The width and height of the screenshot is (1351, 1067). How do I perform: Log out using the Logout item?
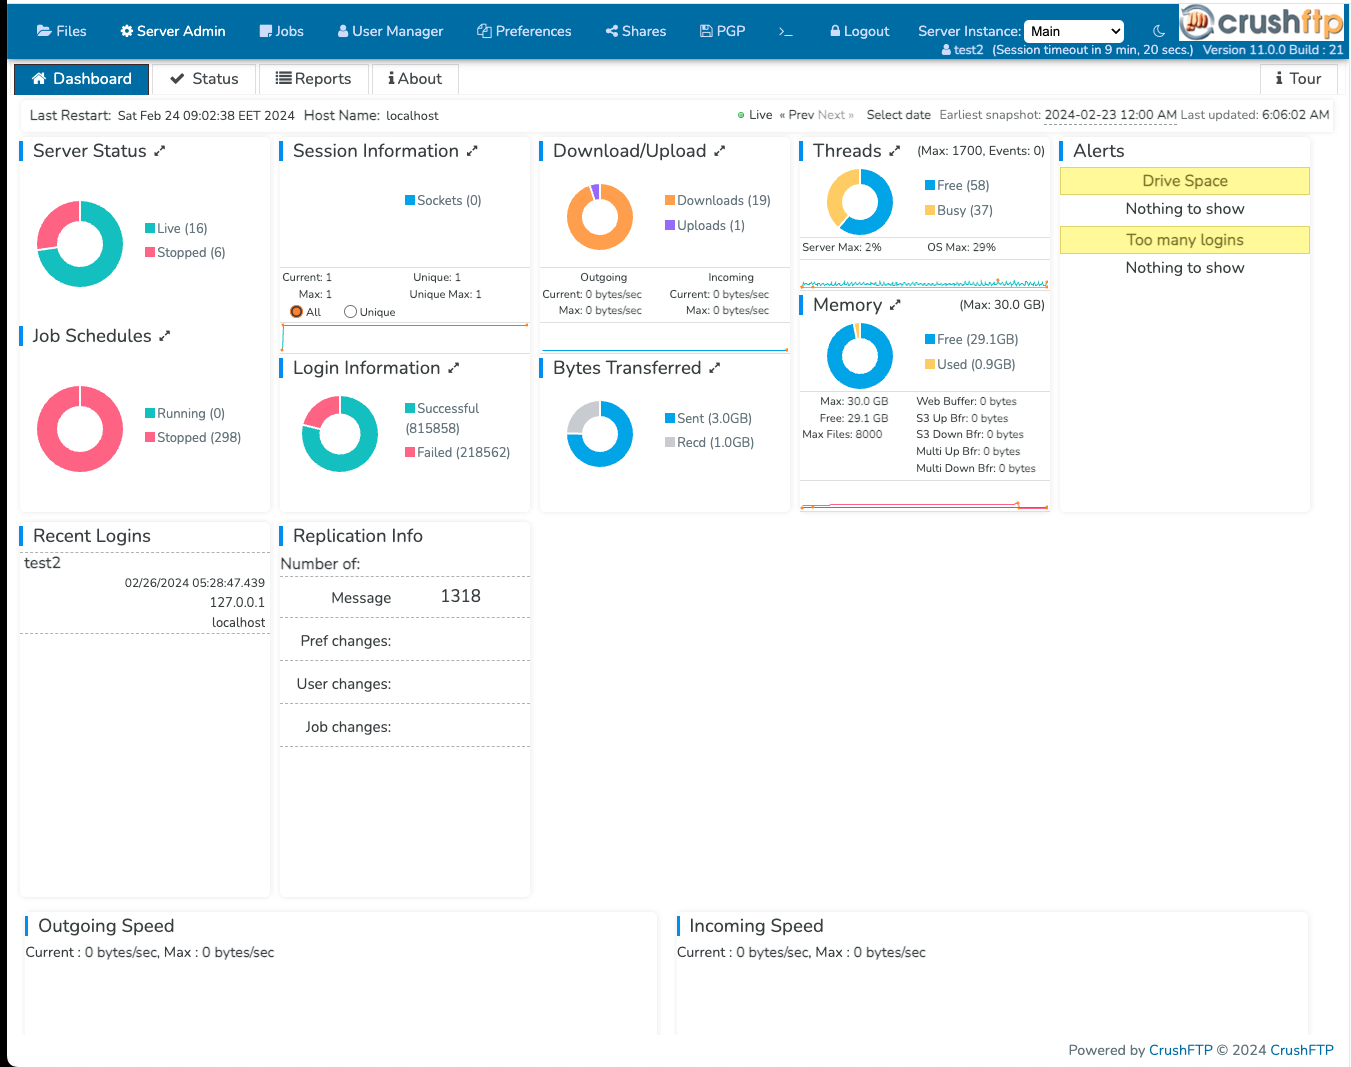(860, 31)
